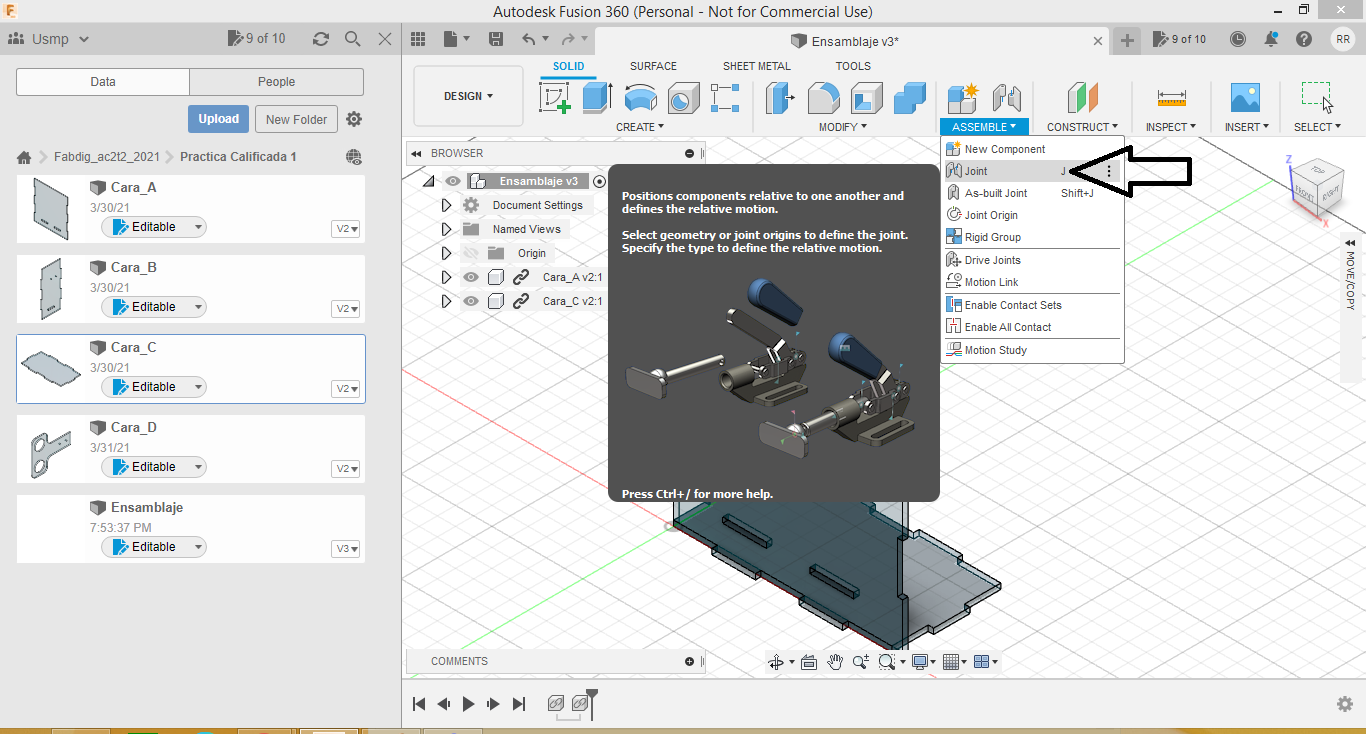The width and height of the screenshot is (1366, 734).
Task: Select the Fillet tool in Modify
Action: tap(823, 98)
